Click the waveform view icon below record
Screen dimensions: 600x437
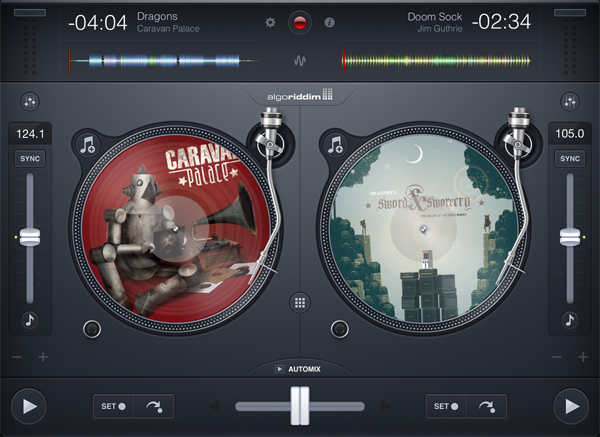[299, 60]
